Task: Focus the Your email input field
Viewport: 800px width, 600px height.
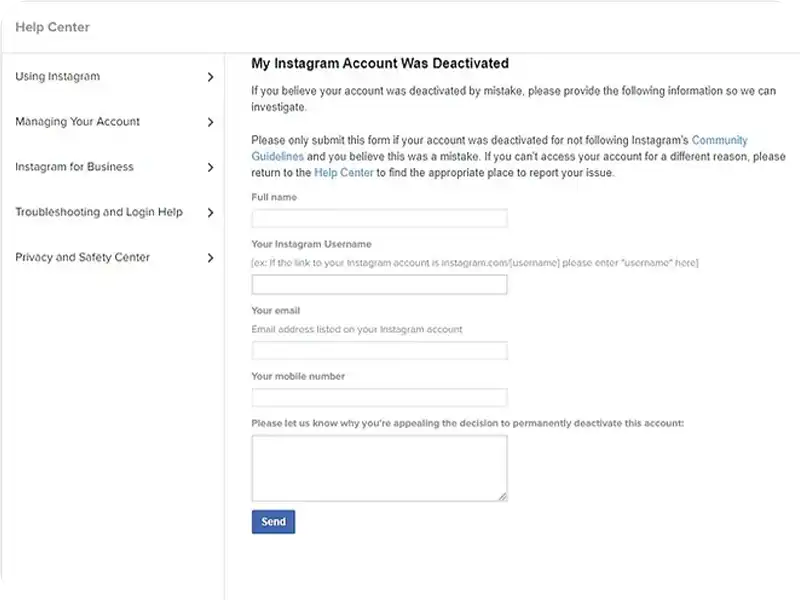Action: point(380,351)
